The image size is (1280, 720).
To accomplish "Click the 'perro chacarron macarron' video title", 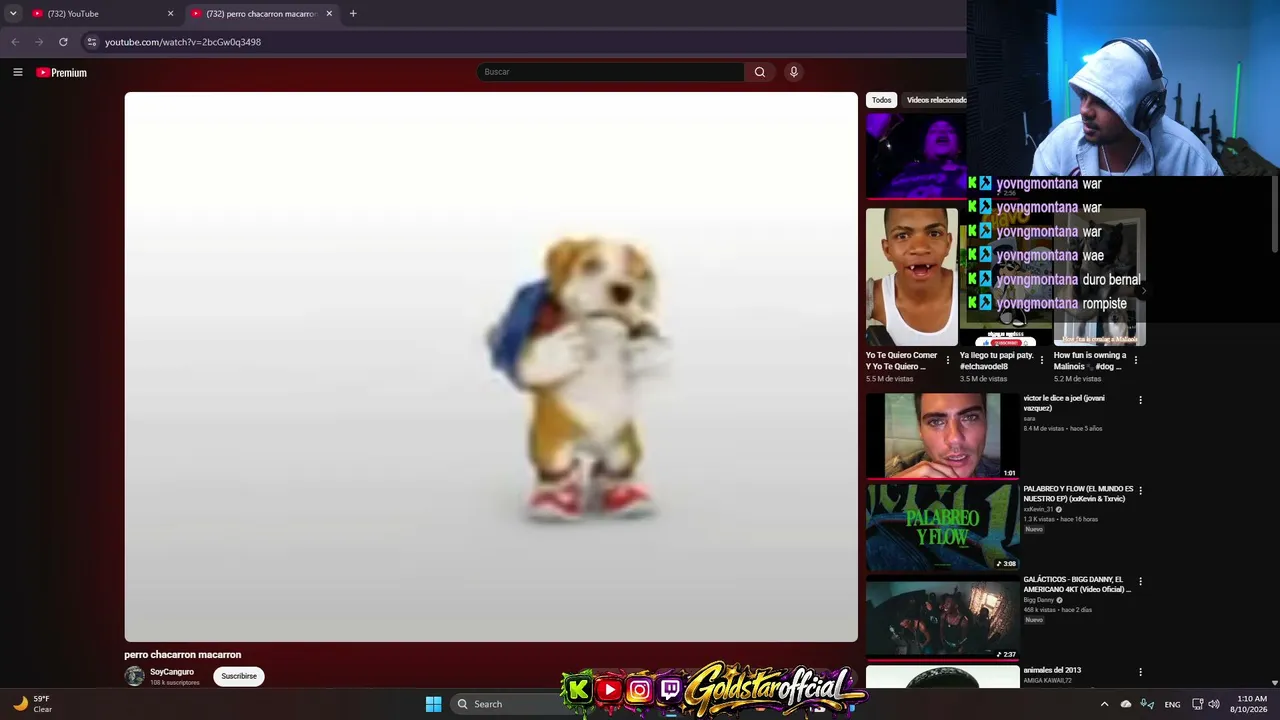I will pos(183,655).
